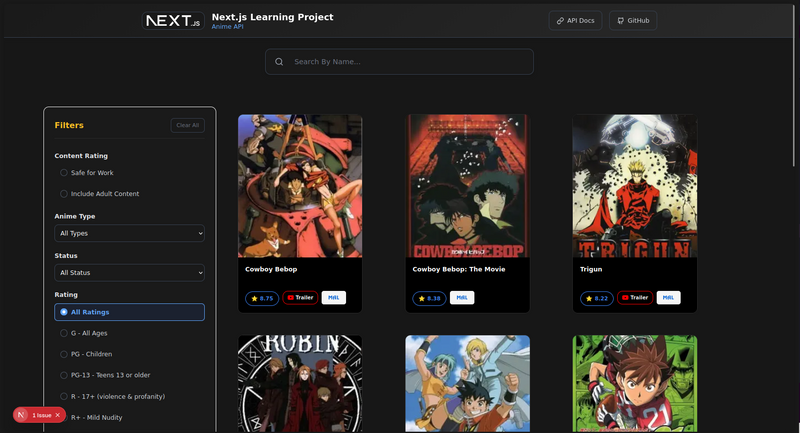Click the MAL badge on Cowboy Bebop: The Movie
The image size is (800, 433).
461,298
